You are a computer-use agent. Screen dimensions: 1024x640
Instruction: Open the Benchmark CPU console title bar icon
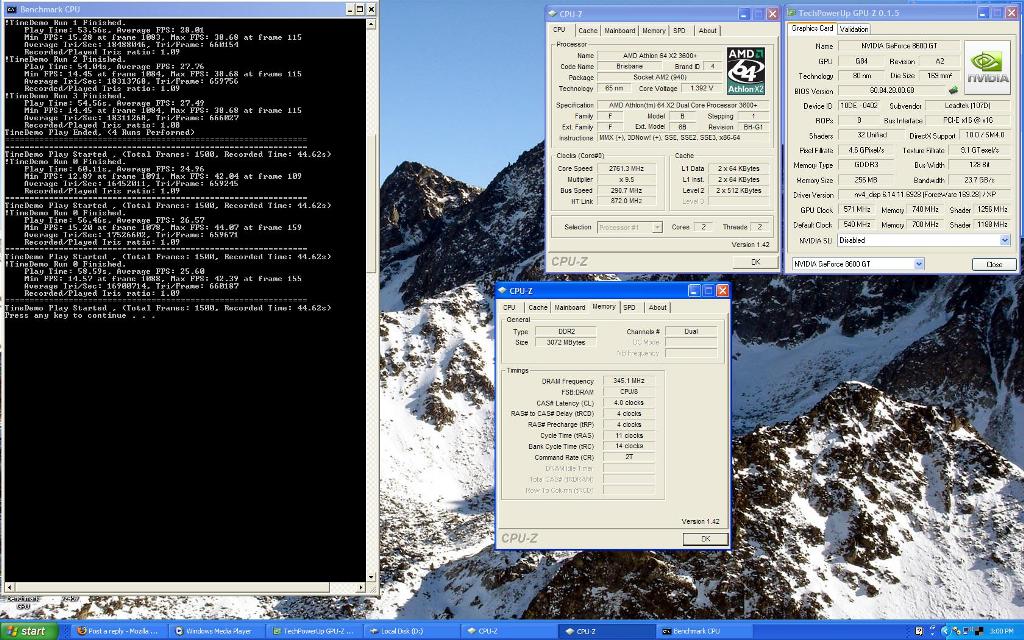(x=11, y=9)
